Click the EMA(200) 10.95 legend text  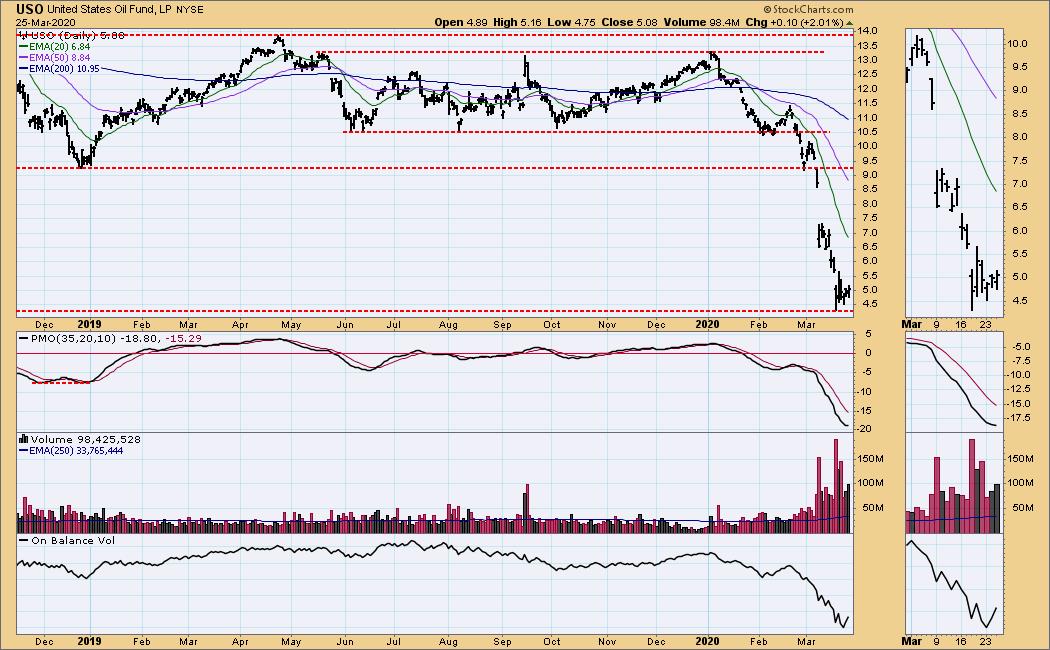point(64,69)
